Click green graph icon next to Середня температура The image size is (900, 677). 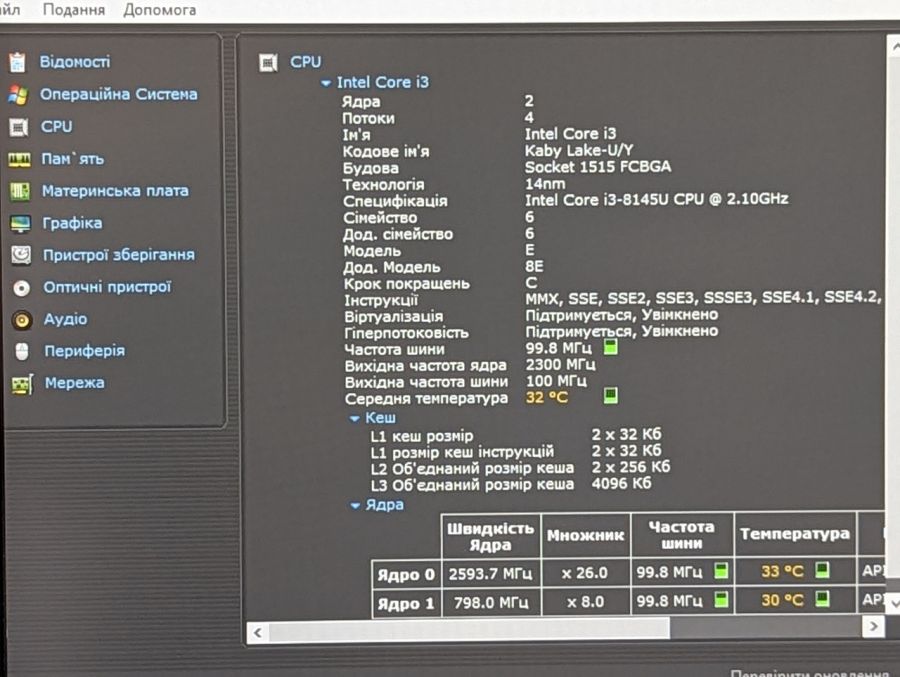tap(611, 395)
